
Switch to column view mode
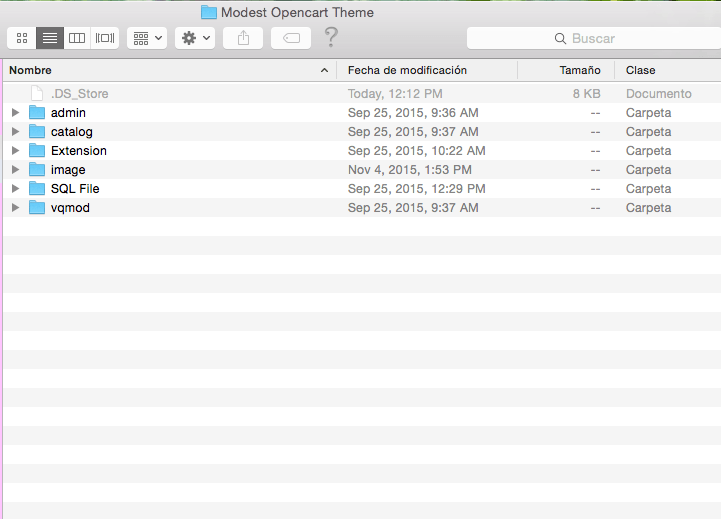[x=77, y=38]
